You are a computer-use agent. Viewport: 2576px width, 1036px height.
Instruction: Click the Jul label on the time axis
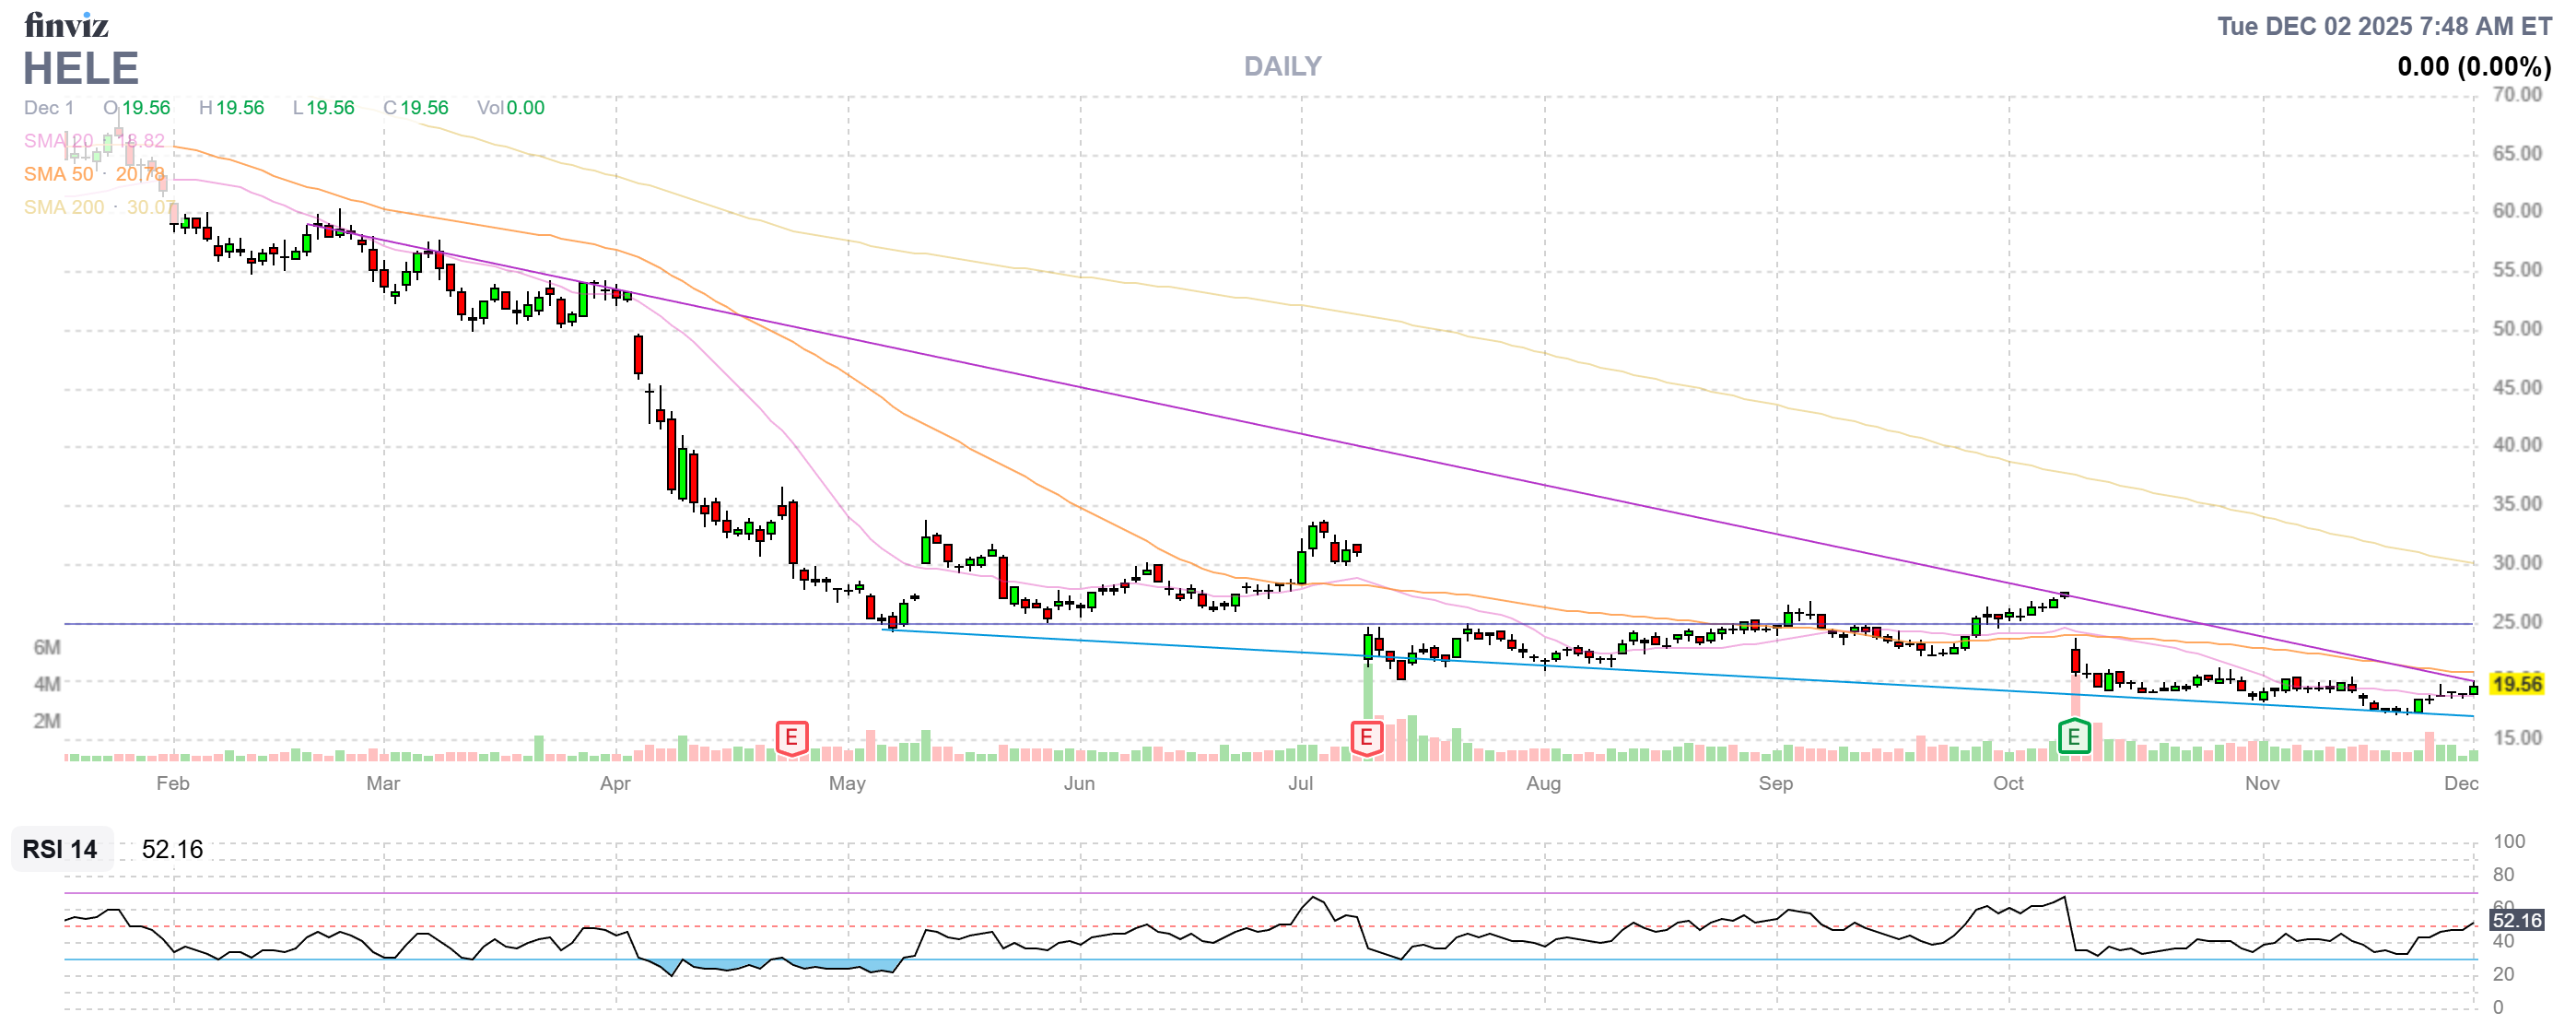(x=1300, y=783)
